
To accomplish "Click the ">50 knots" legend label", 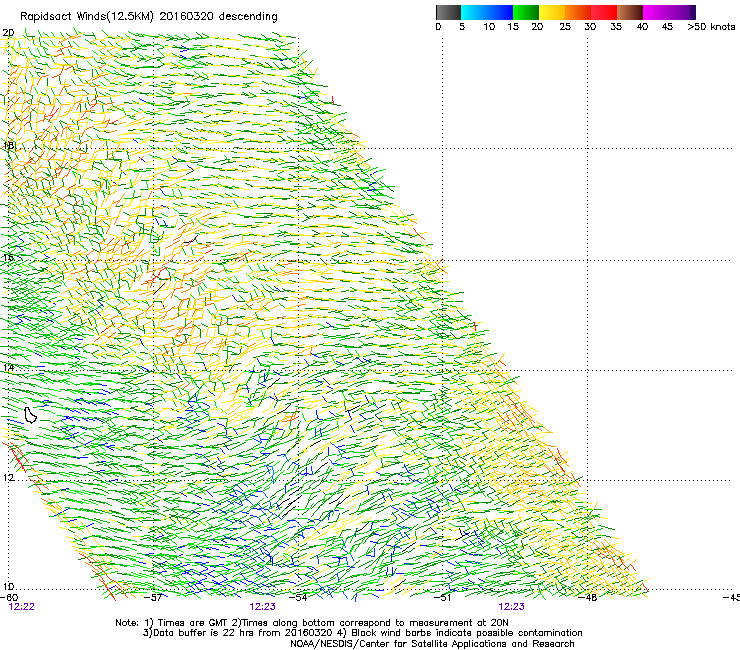I will 711,26.
